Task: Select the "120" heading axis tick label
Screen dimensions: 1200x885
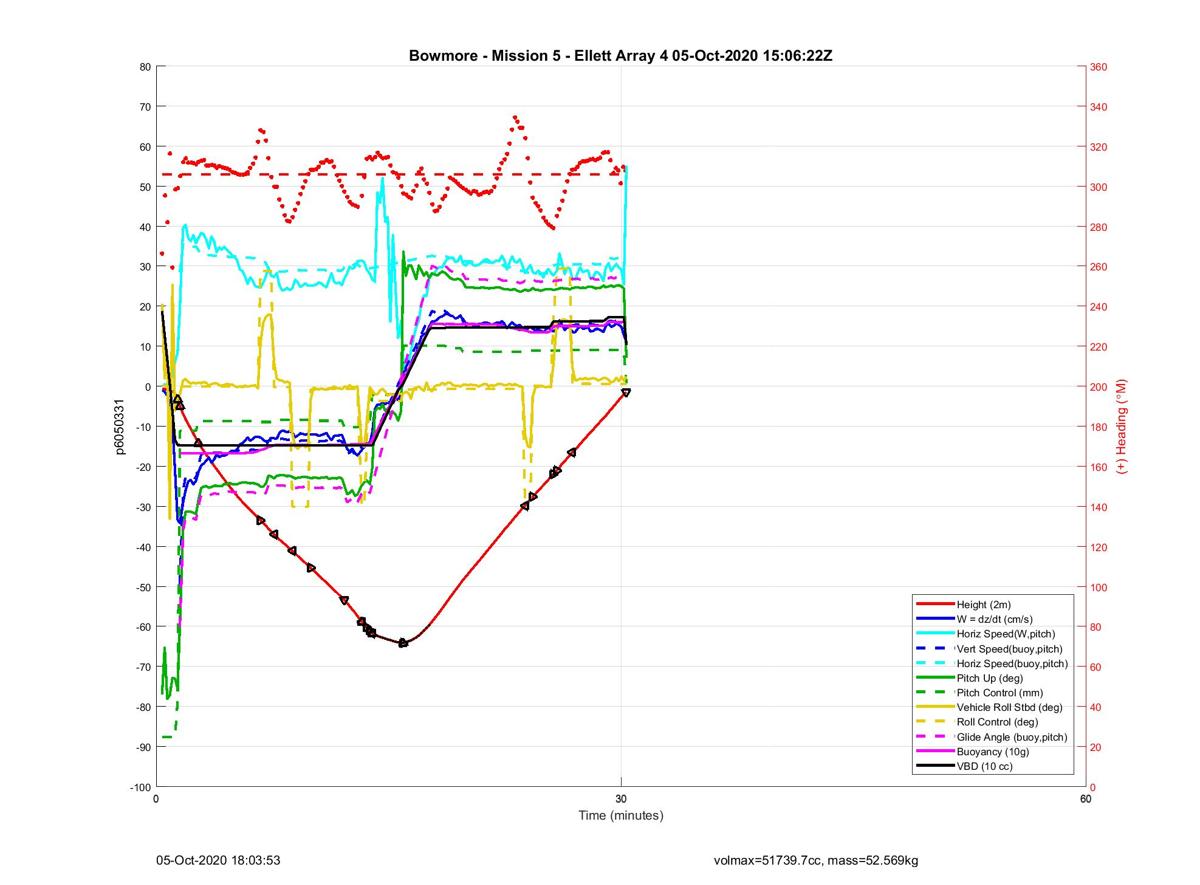Action: tap(1099, 547)
